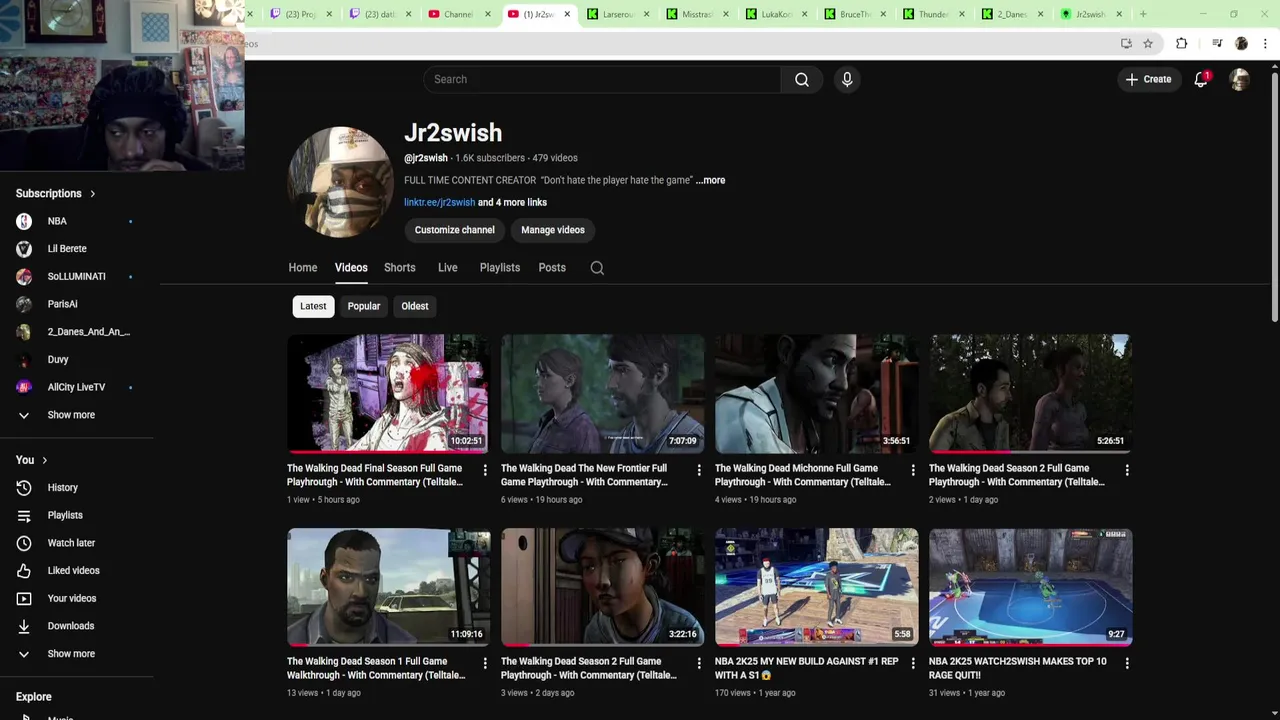Screen dimensions: 1280x720
Task: Switch to the Shorts tab
Action: coord(400,268)
